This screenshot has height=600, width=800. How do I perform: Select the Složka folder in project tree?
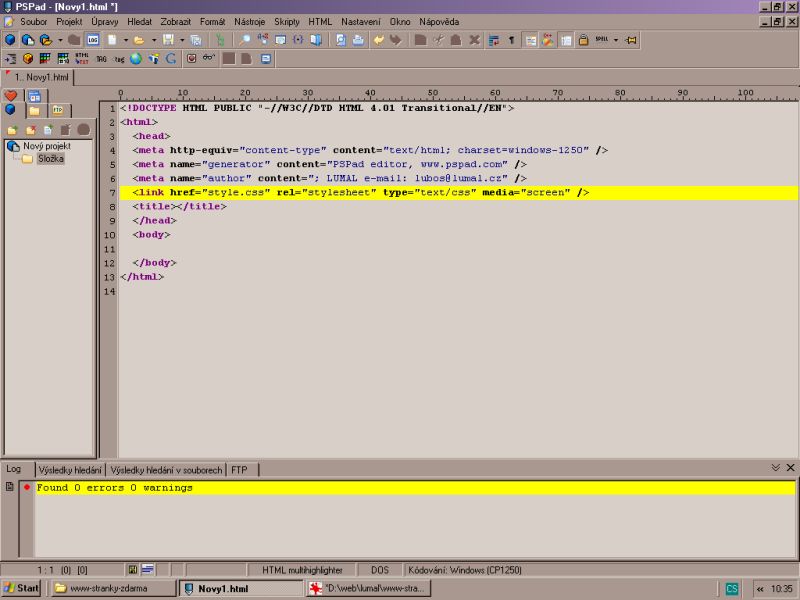click(51, 159)
